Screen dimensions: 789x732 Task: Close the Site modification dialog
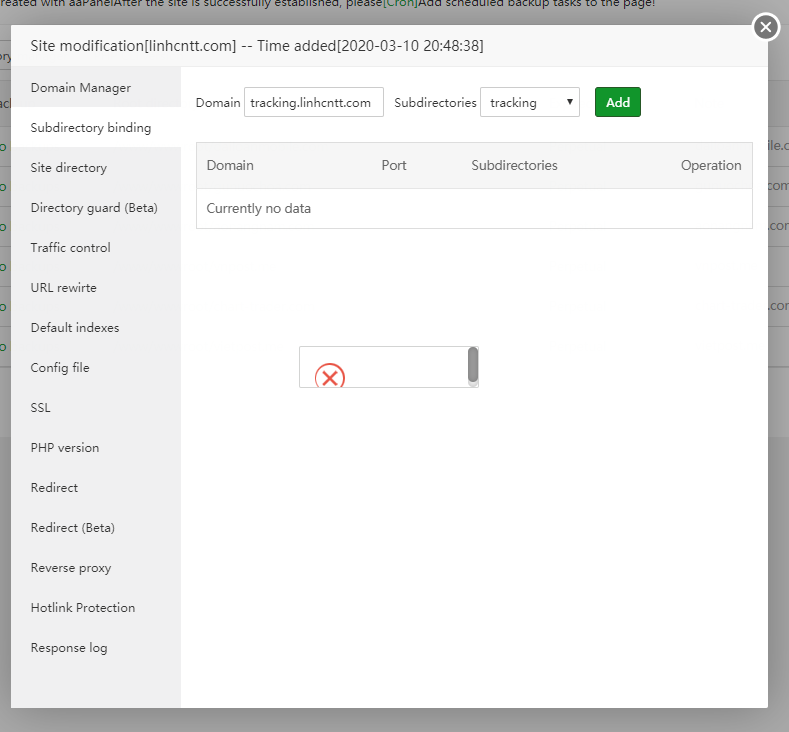[x=766, y=27]
